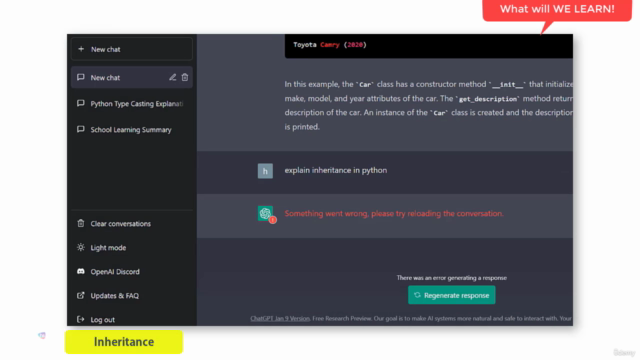
Task: Click the __init__ code term in the explanation
Action: [x=507, y=84]
